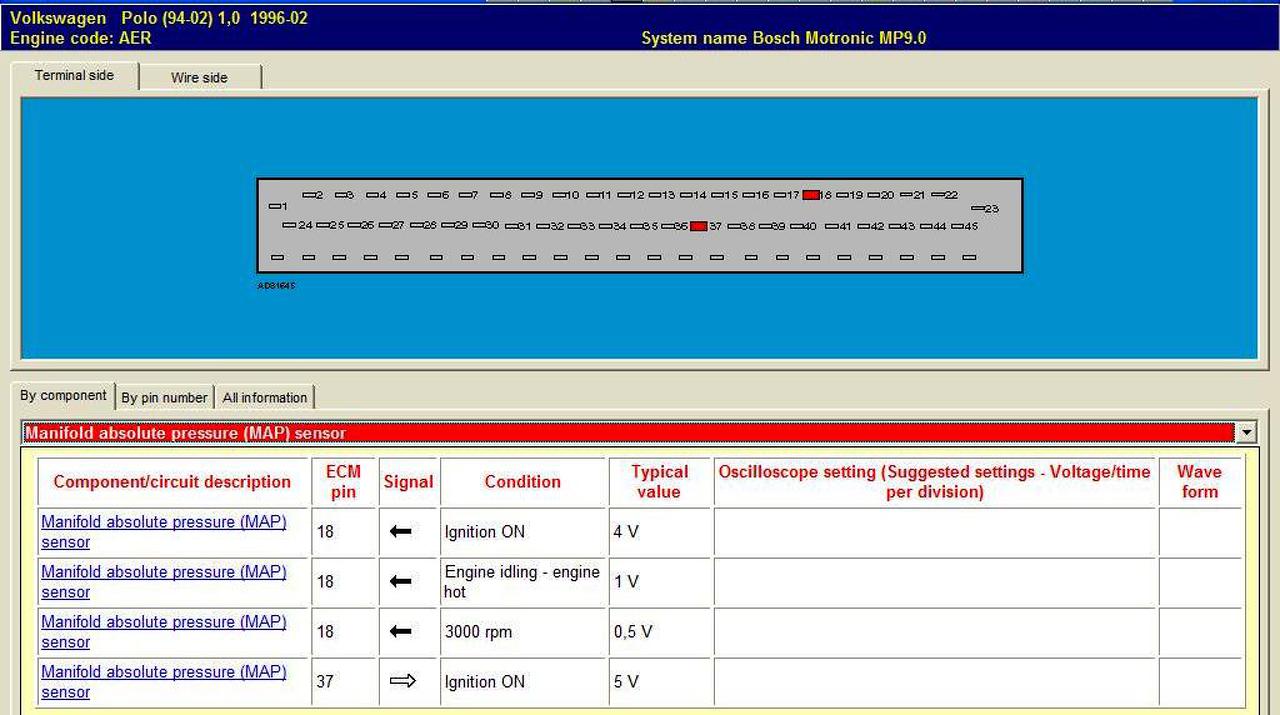
Task: Select the Engine idling - engine hot condition cell
Action: pyautogui.click(x=523, y=582)
